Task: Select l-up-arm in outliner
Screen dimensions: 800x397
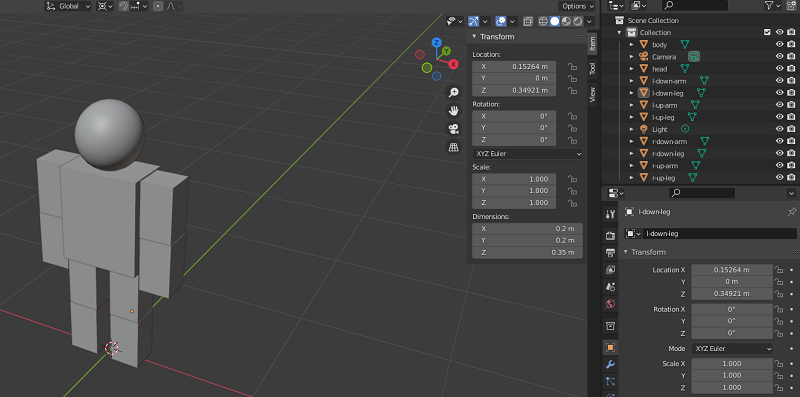Action: (664, 105)
